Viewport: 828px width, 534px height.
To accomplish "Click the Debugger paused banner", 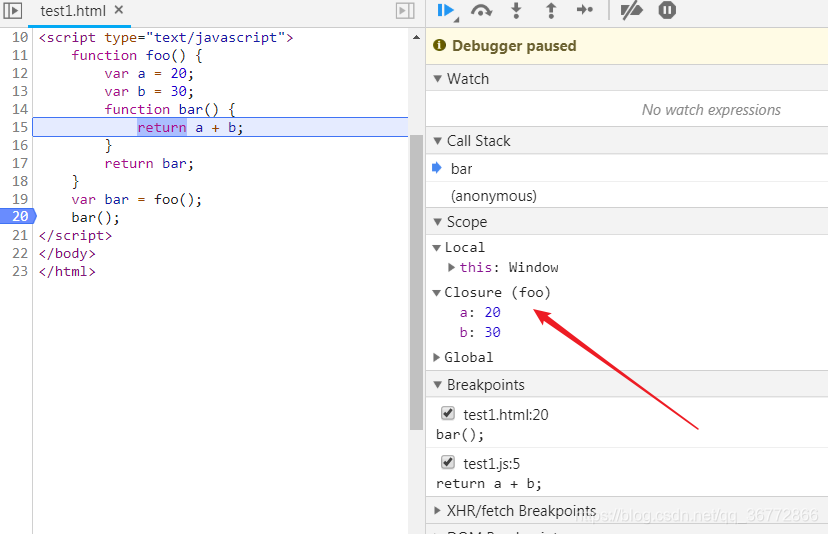I will 627,46.
